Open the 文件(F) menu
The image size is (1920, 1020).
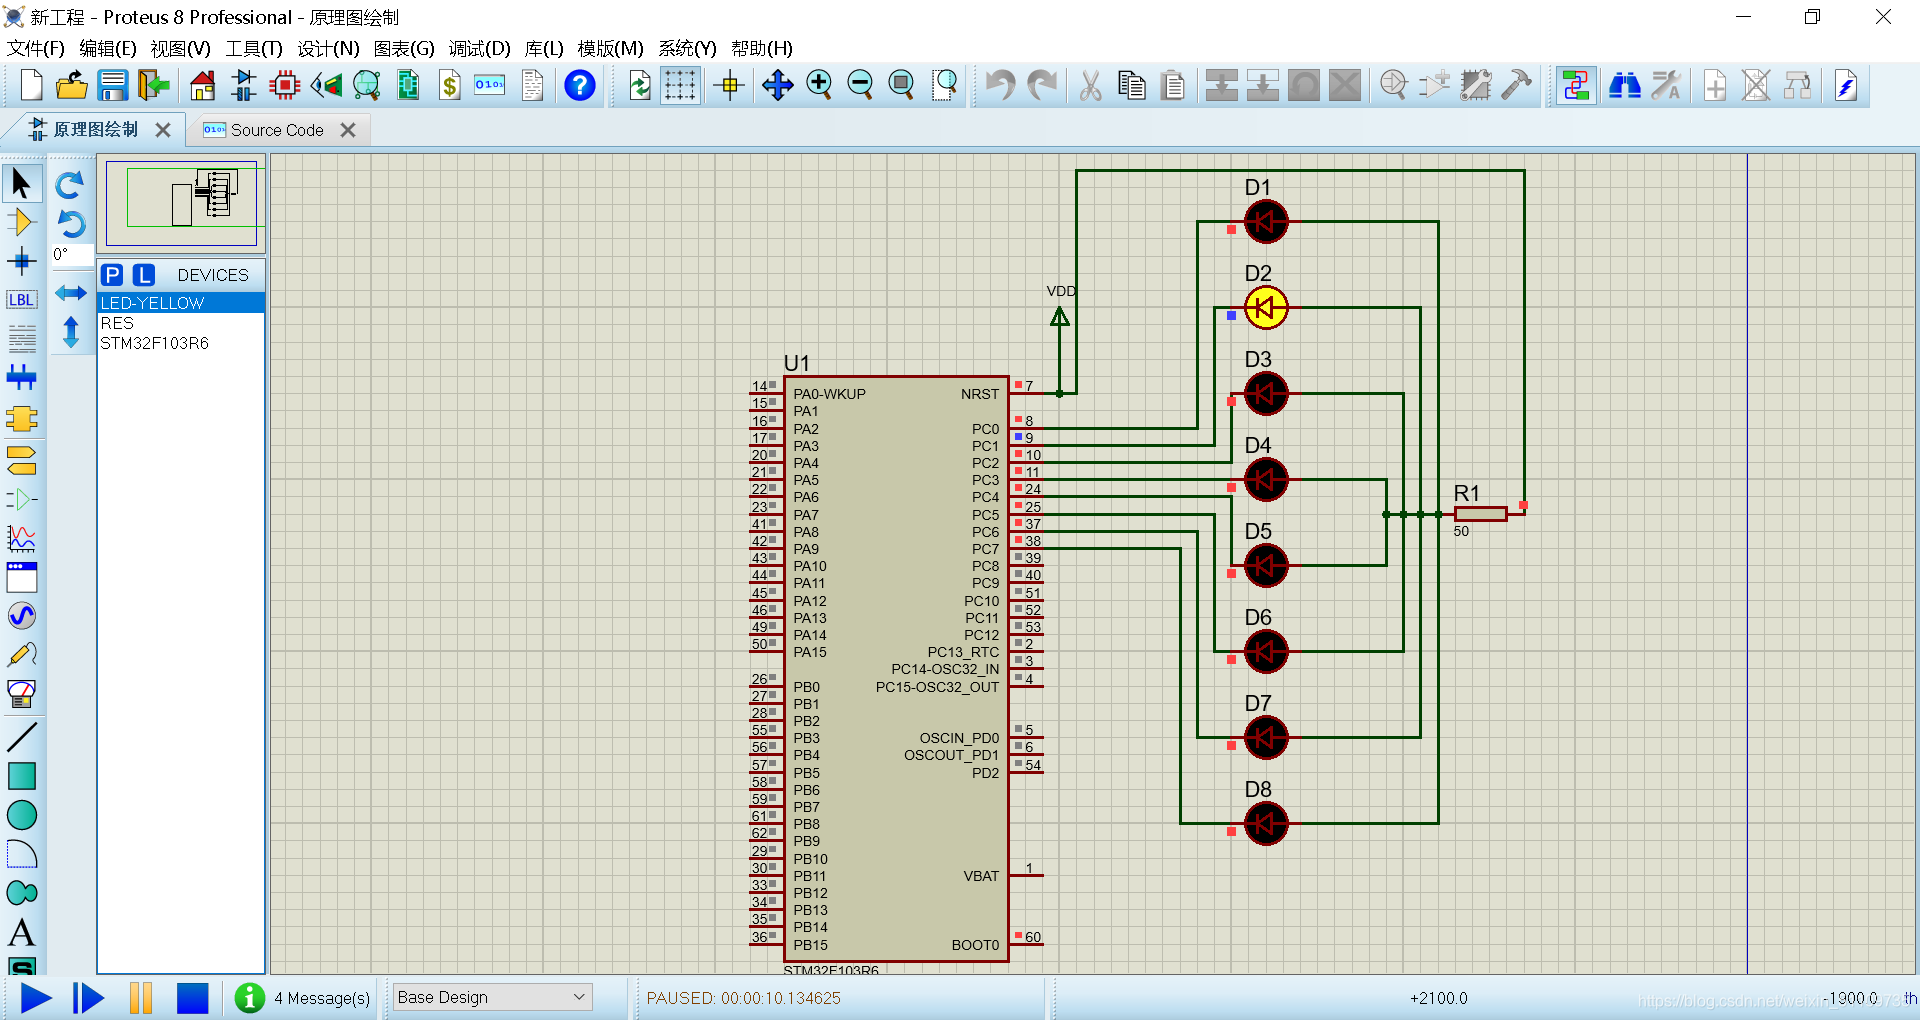coord(35,48)
